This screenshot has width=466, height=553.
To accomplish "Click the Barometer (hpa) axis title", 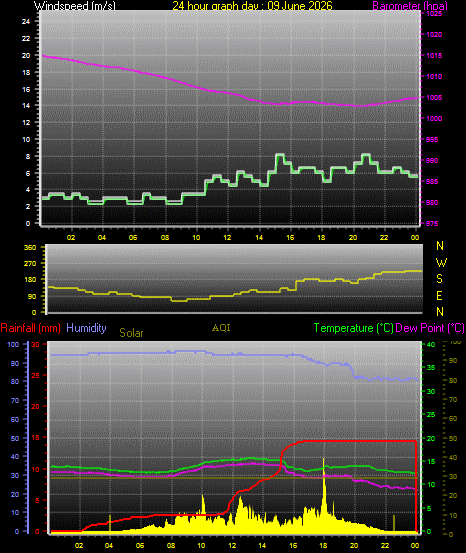I will [x=410, y=6].
